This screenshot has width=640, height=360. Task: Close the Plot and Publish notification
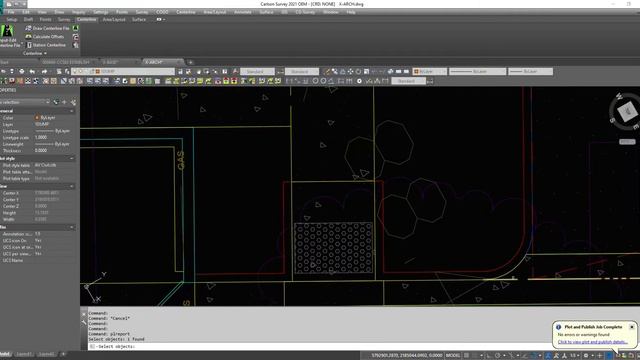[x=631, y=327]
